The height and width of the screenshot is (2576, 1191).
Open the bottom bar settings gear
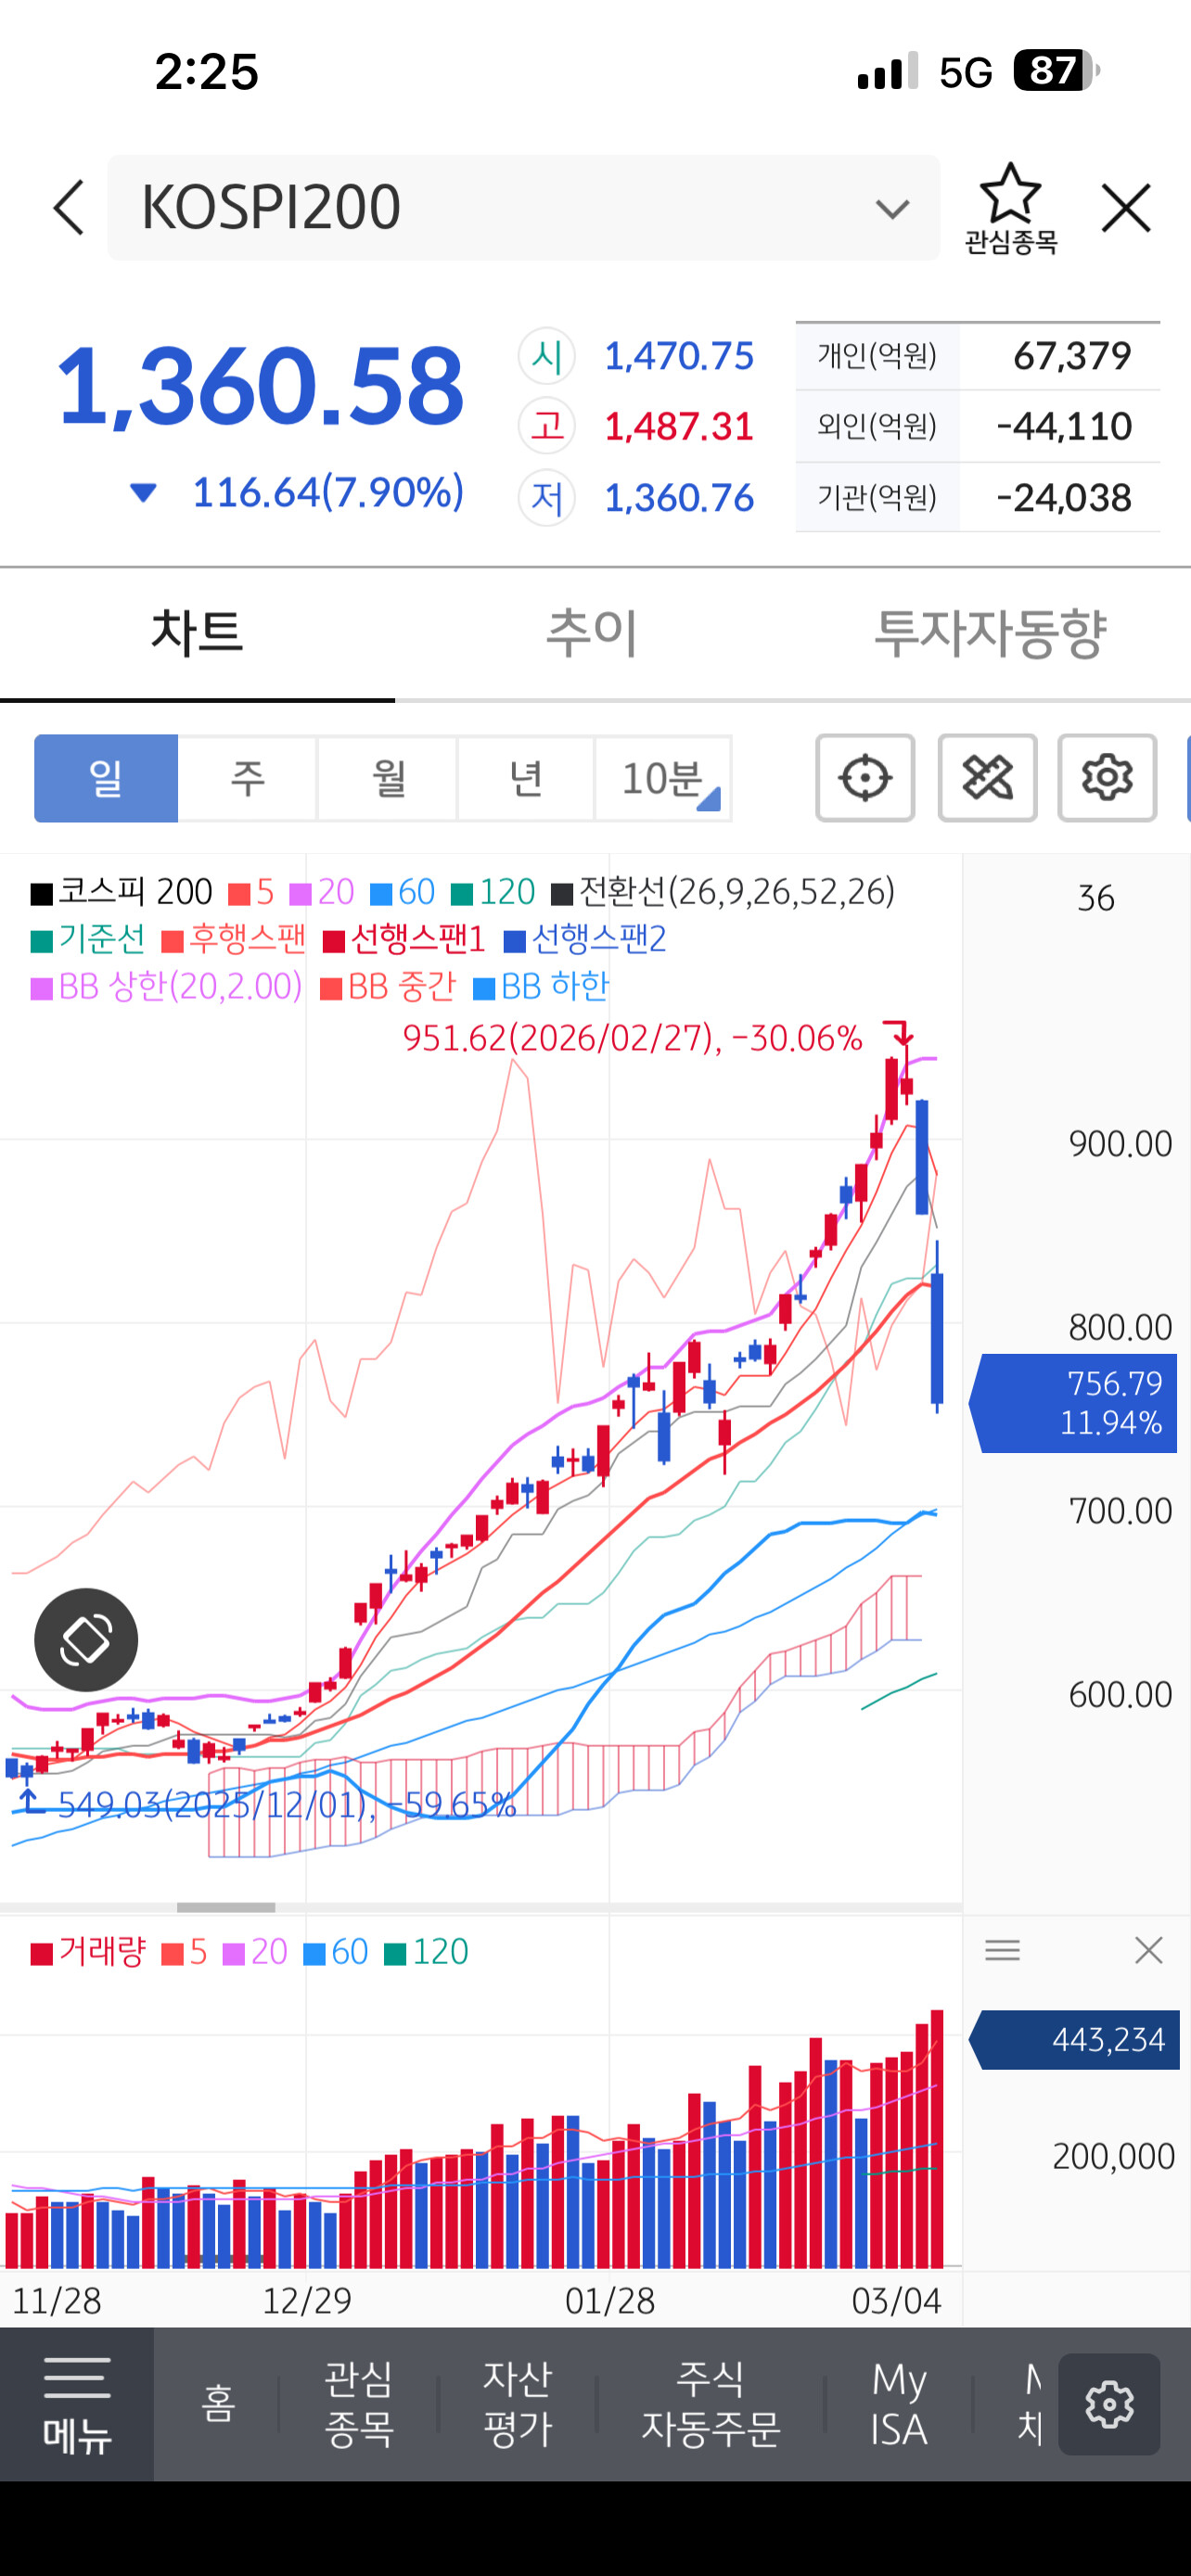tap(1109, 2404)
